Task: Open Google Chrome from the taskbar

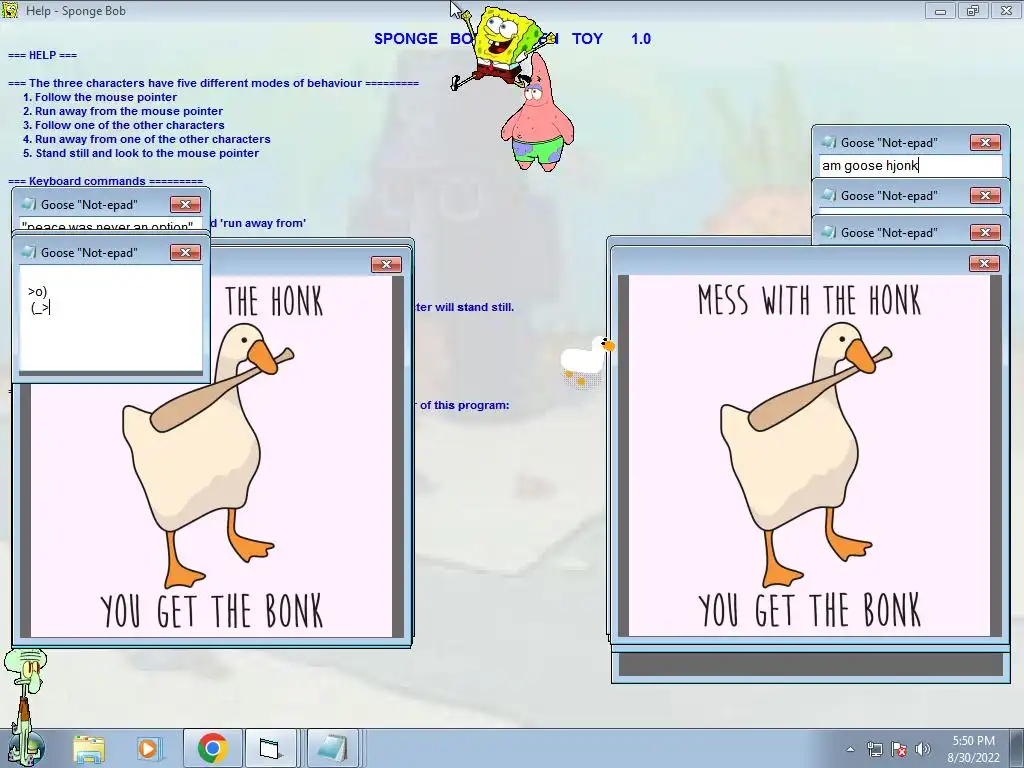Action: [x=212, y=748]
